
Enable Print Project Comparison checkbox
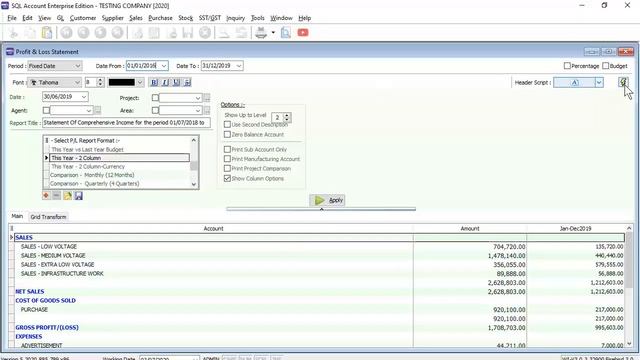coord(227,169)
